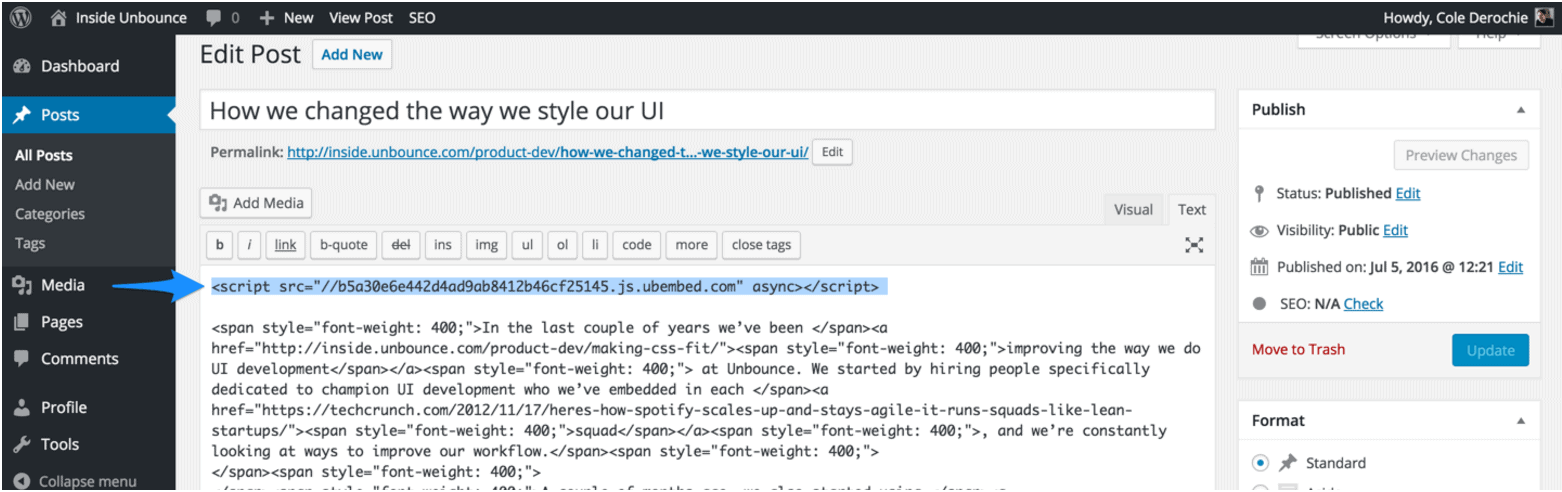The width and height of the screenshot is (1562, 492).
Task: Click the permalink Edit button
Action: pos(832,152)
